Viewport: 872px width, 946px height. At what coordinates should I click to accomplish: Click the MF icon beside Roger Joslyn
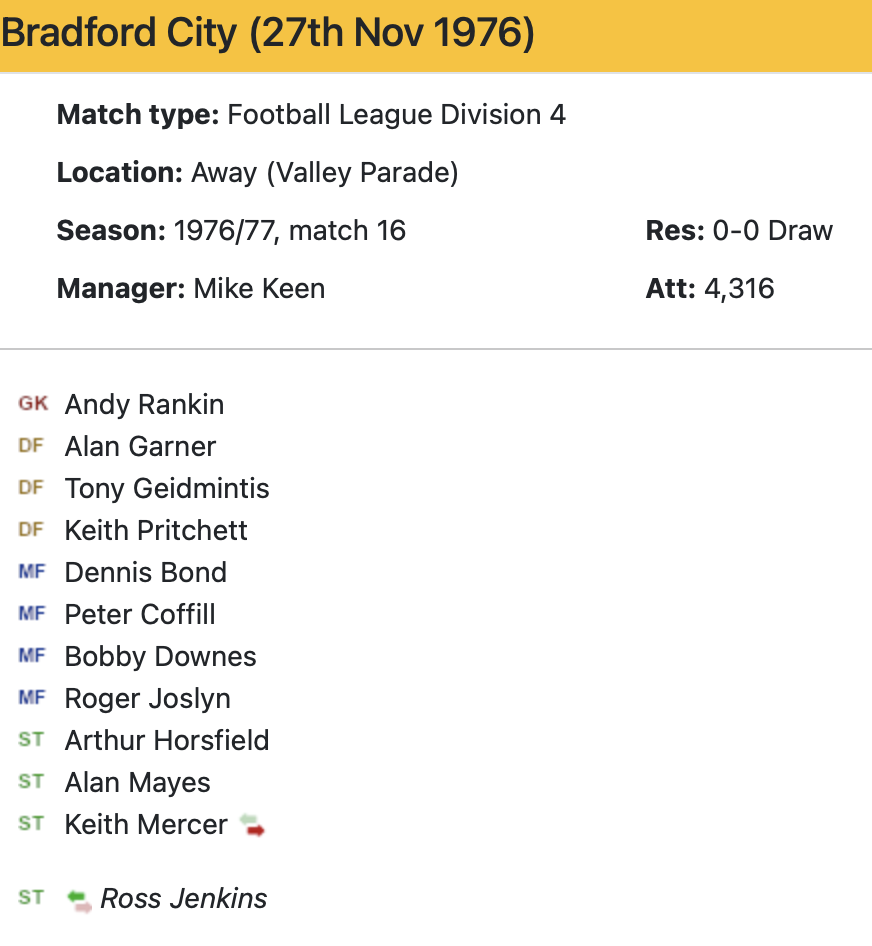[x=32, y=698]
